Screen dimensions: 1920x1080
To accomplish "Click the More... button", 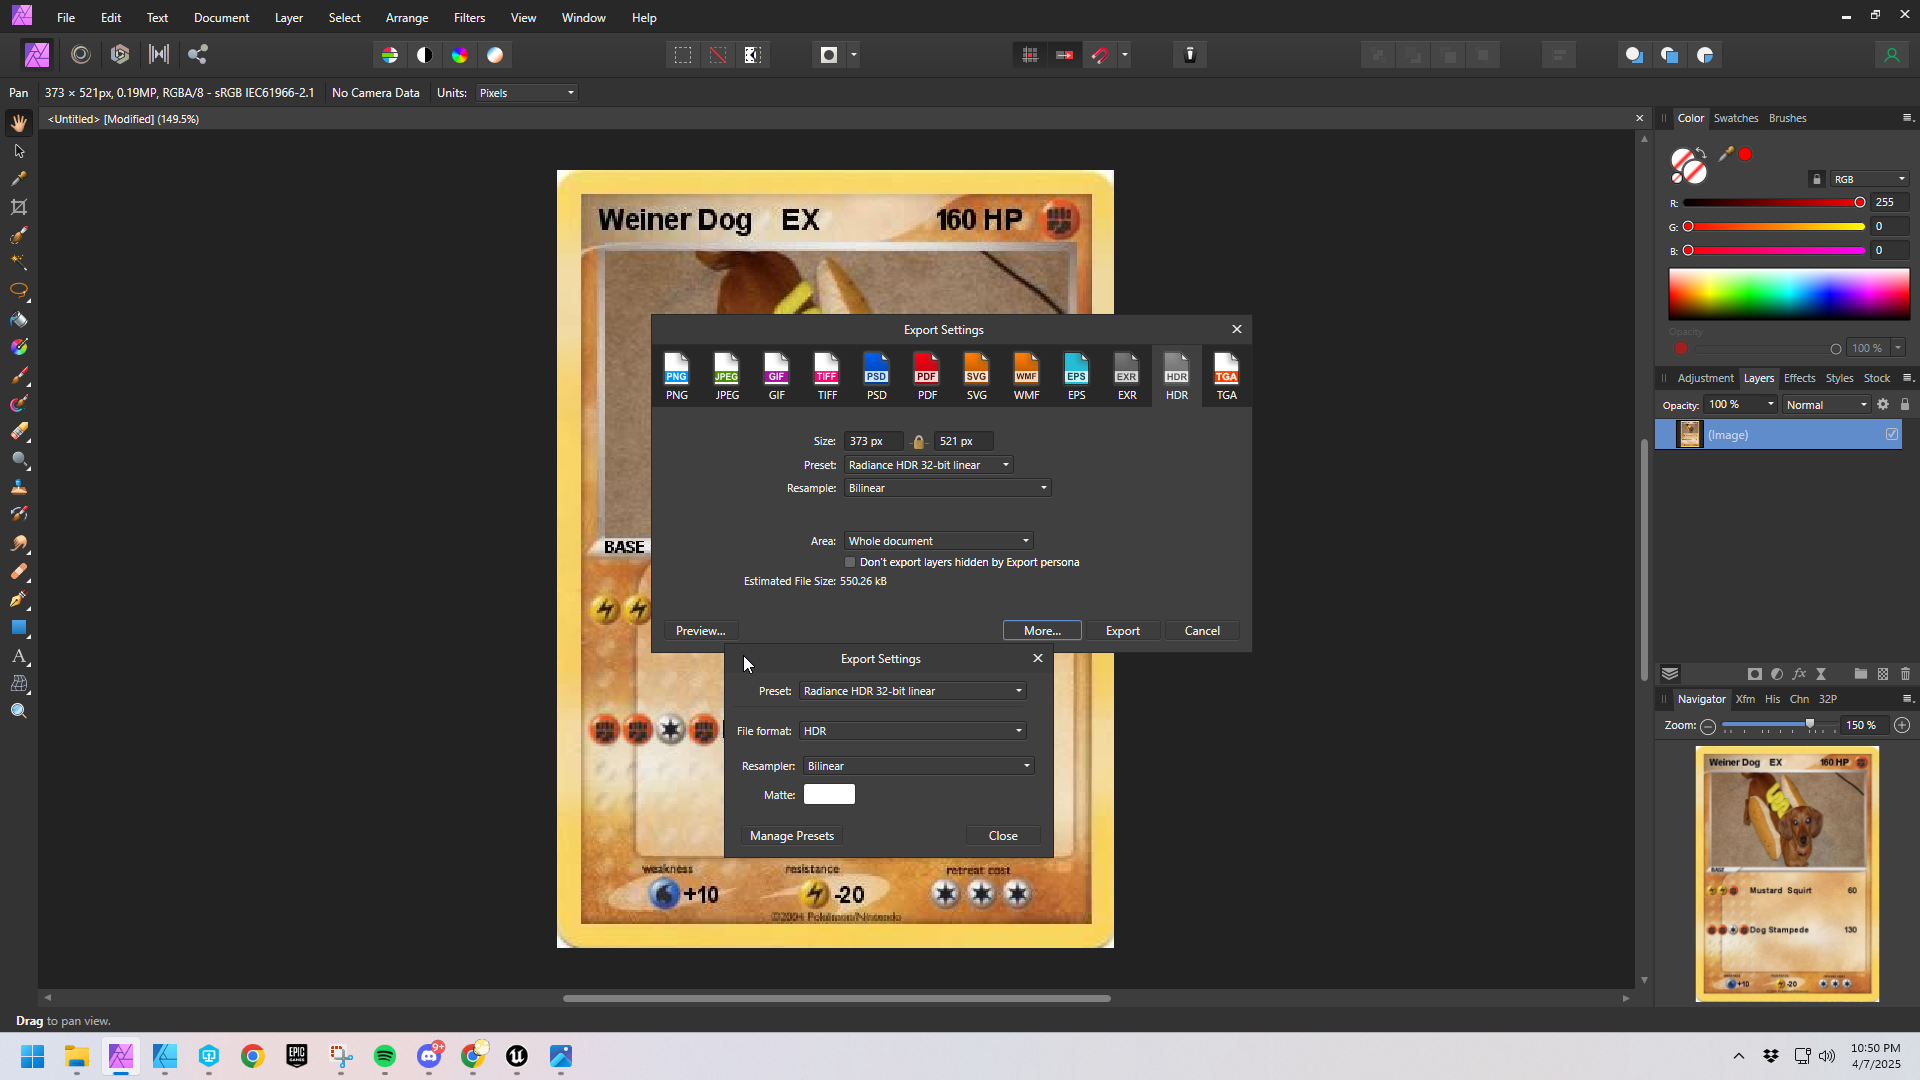I will (x=1042, y=631).
